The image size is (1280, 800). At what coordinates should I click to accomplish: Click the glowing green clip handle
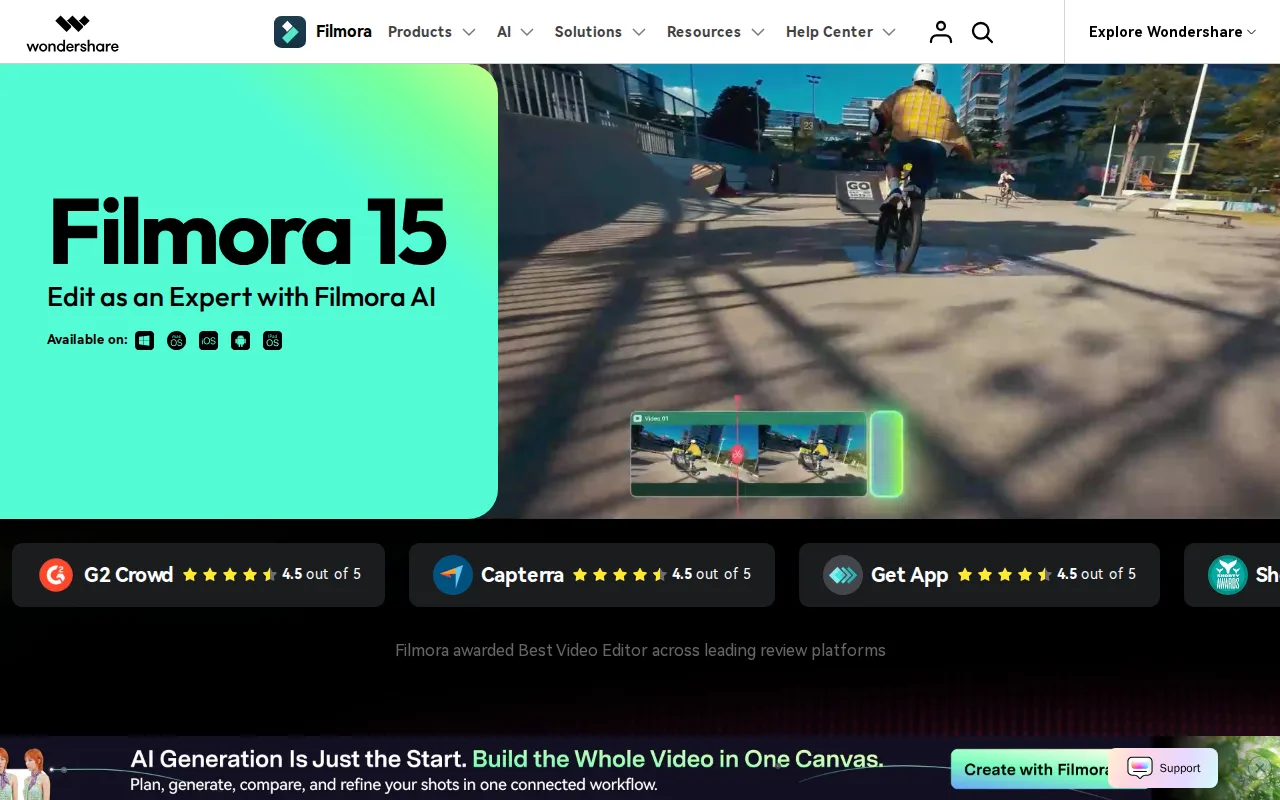tap(886, 454)
